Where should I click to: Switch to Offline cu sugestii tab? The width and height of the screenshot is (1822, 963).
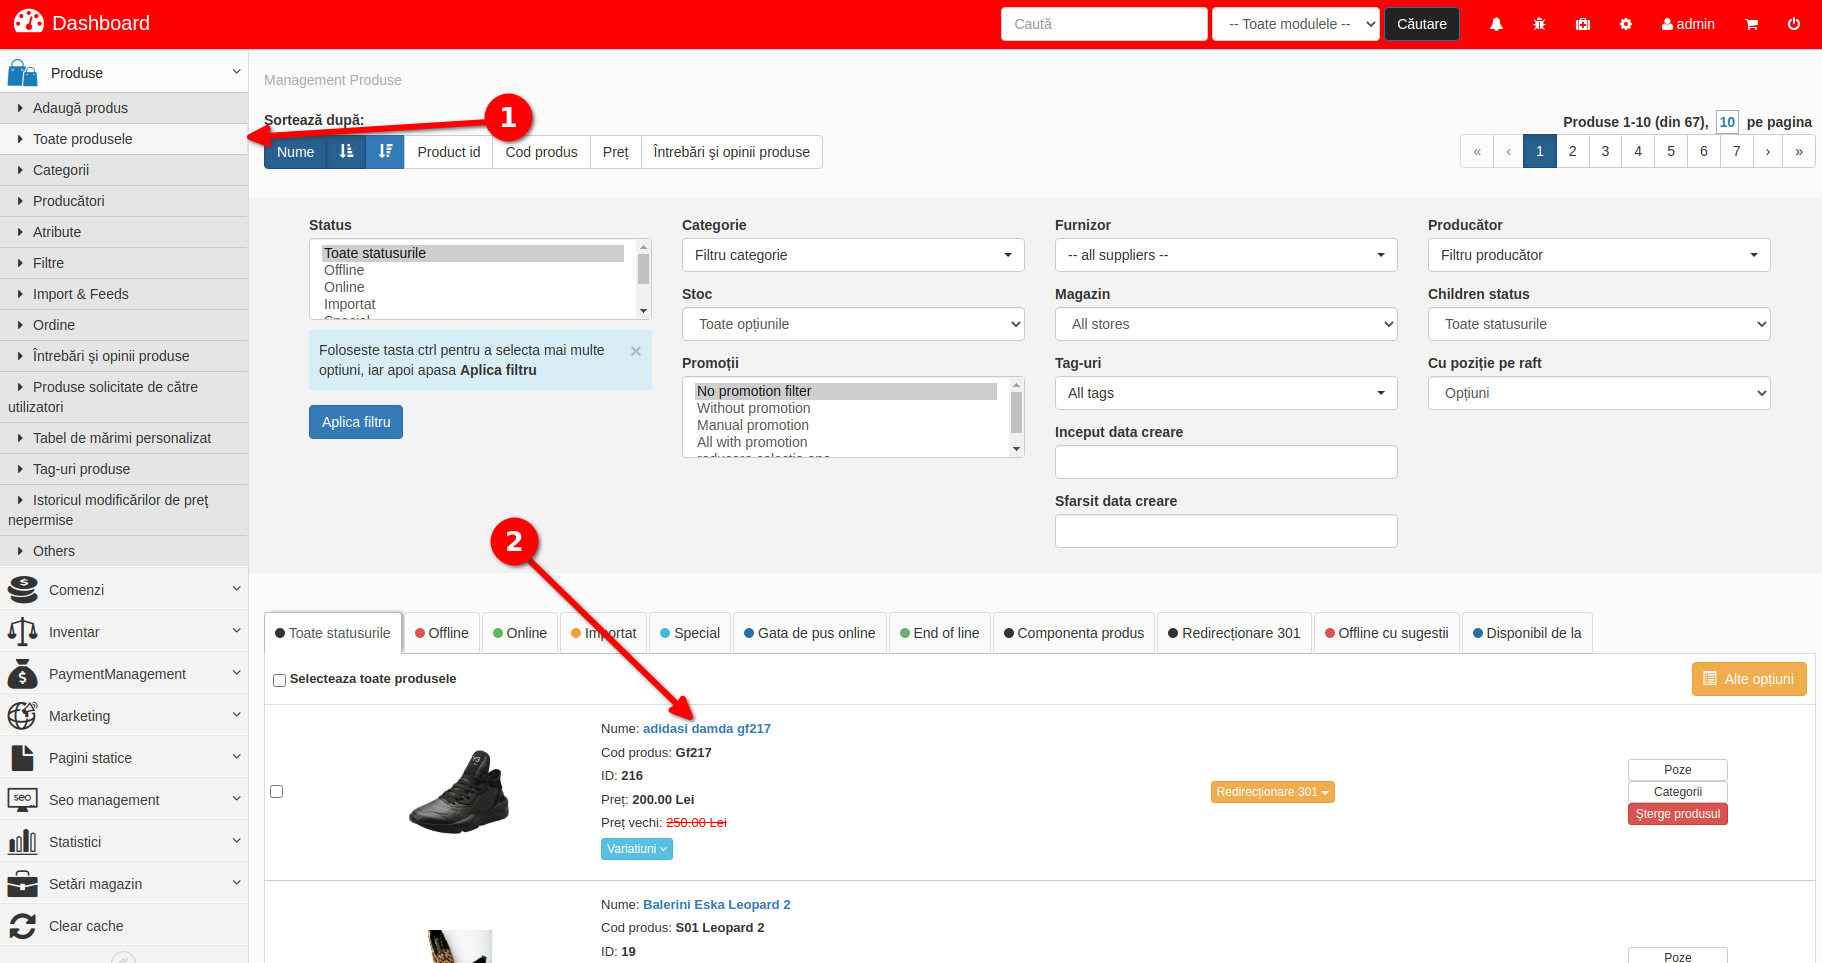click(1387, 633)
